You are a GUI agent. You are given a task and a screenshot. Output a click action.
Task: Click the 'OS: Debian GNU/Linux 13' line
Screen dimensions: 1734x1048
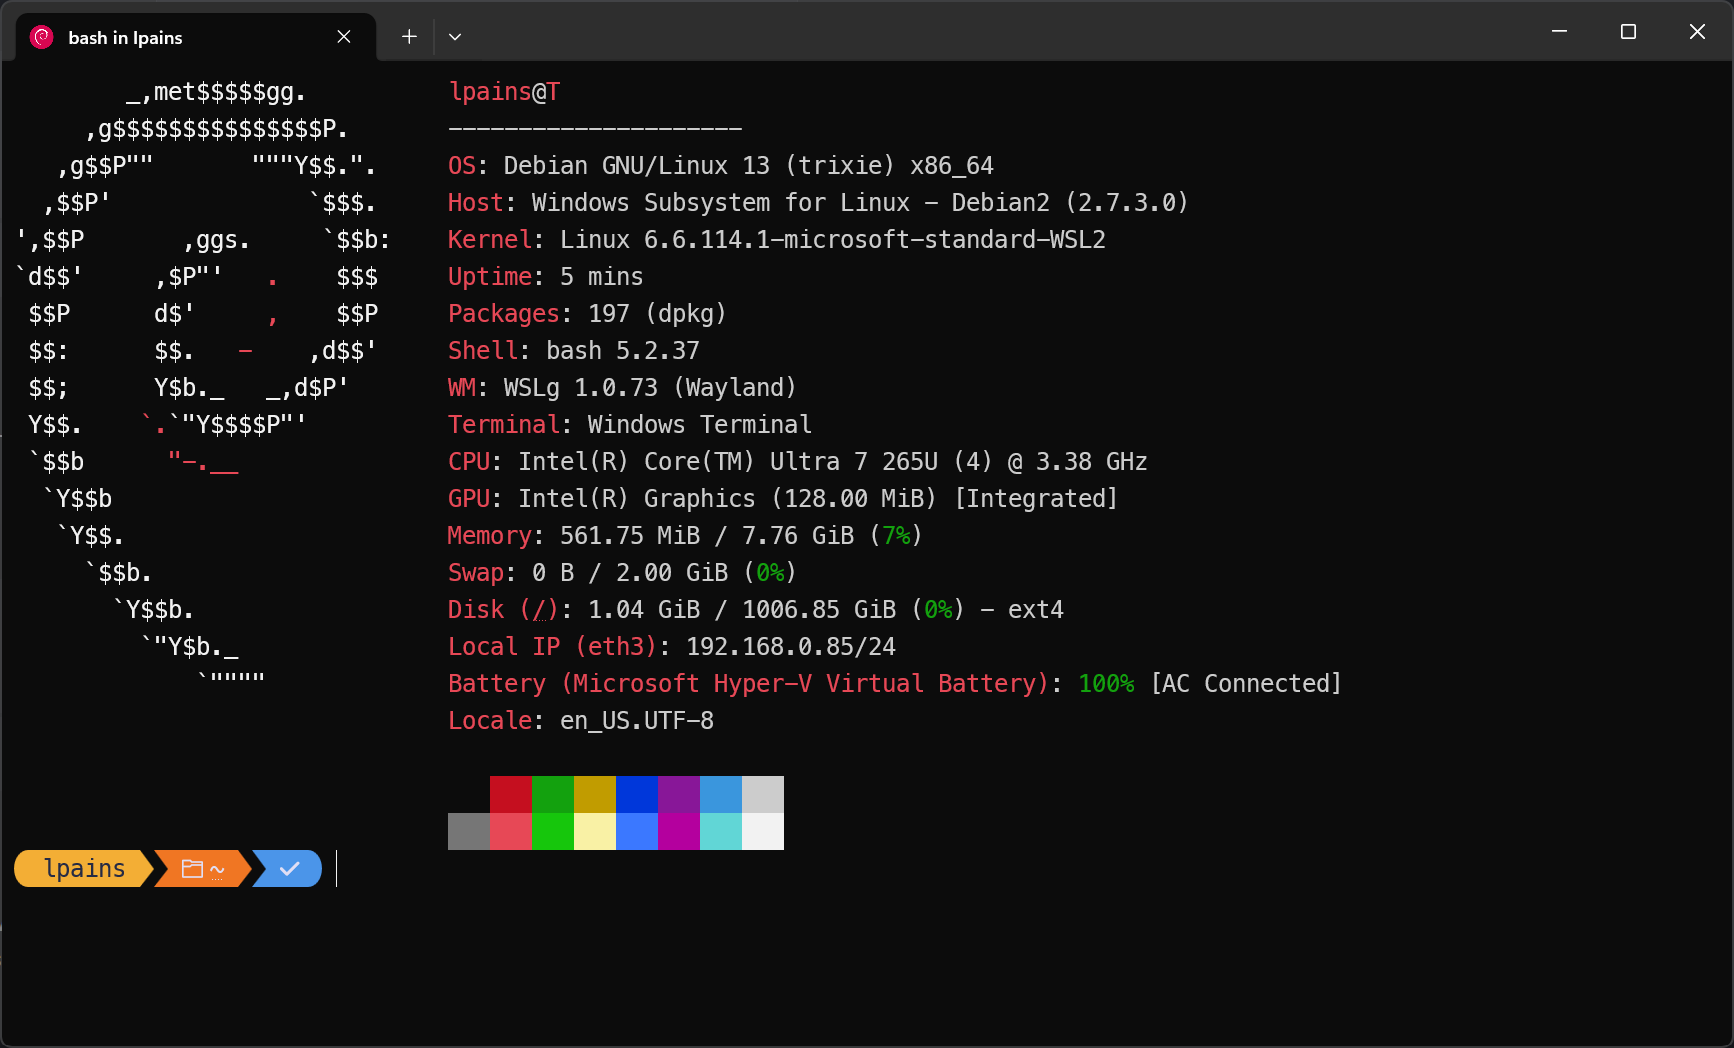[721, 166]
